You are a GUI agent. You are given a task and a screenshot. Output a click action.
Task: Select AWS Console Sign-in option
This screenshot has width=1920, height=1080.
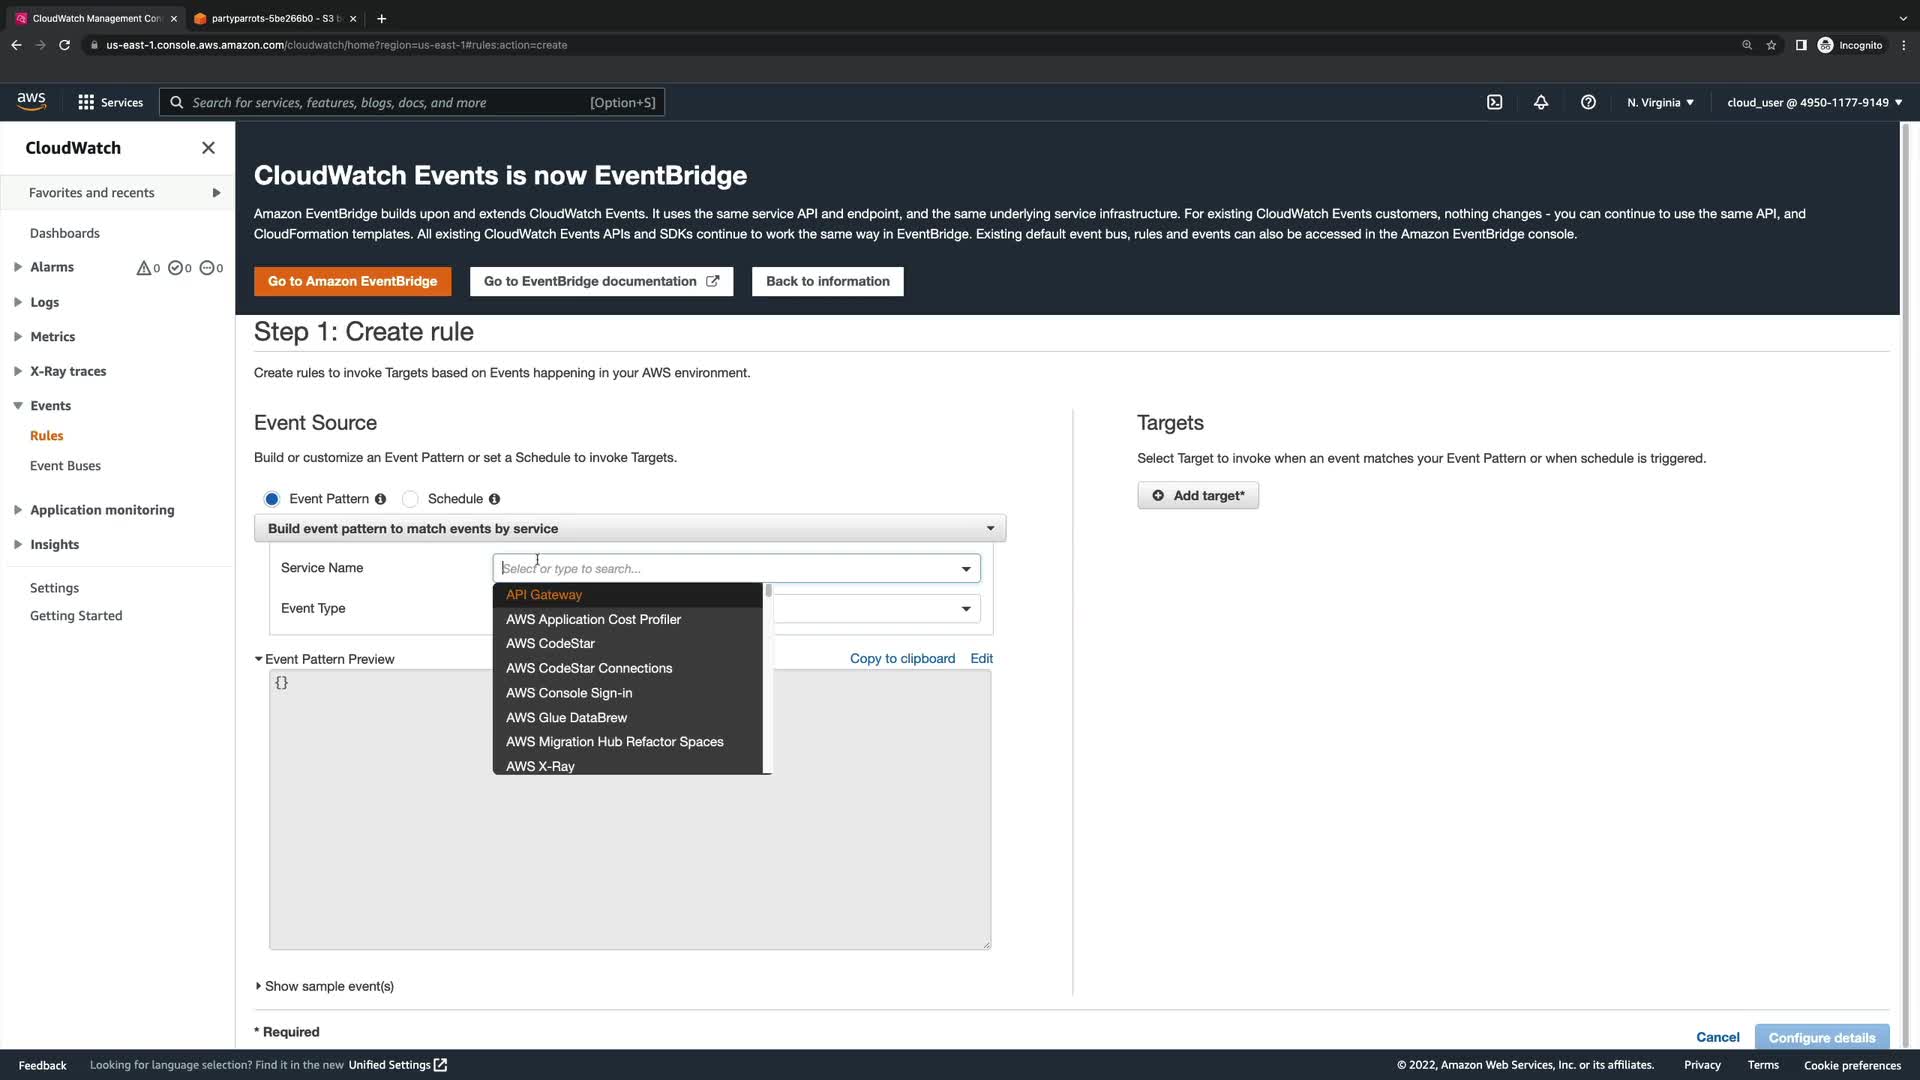569,692
